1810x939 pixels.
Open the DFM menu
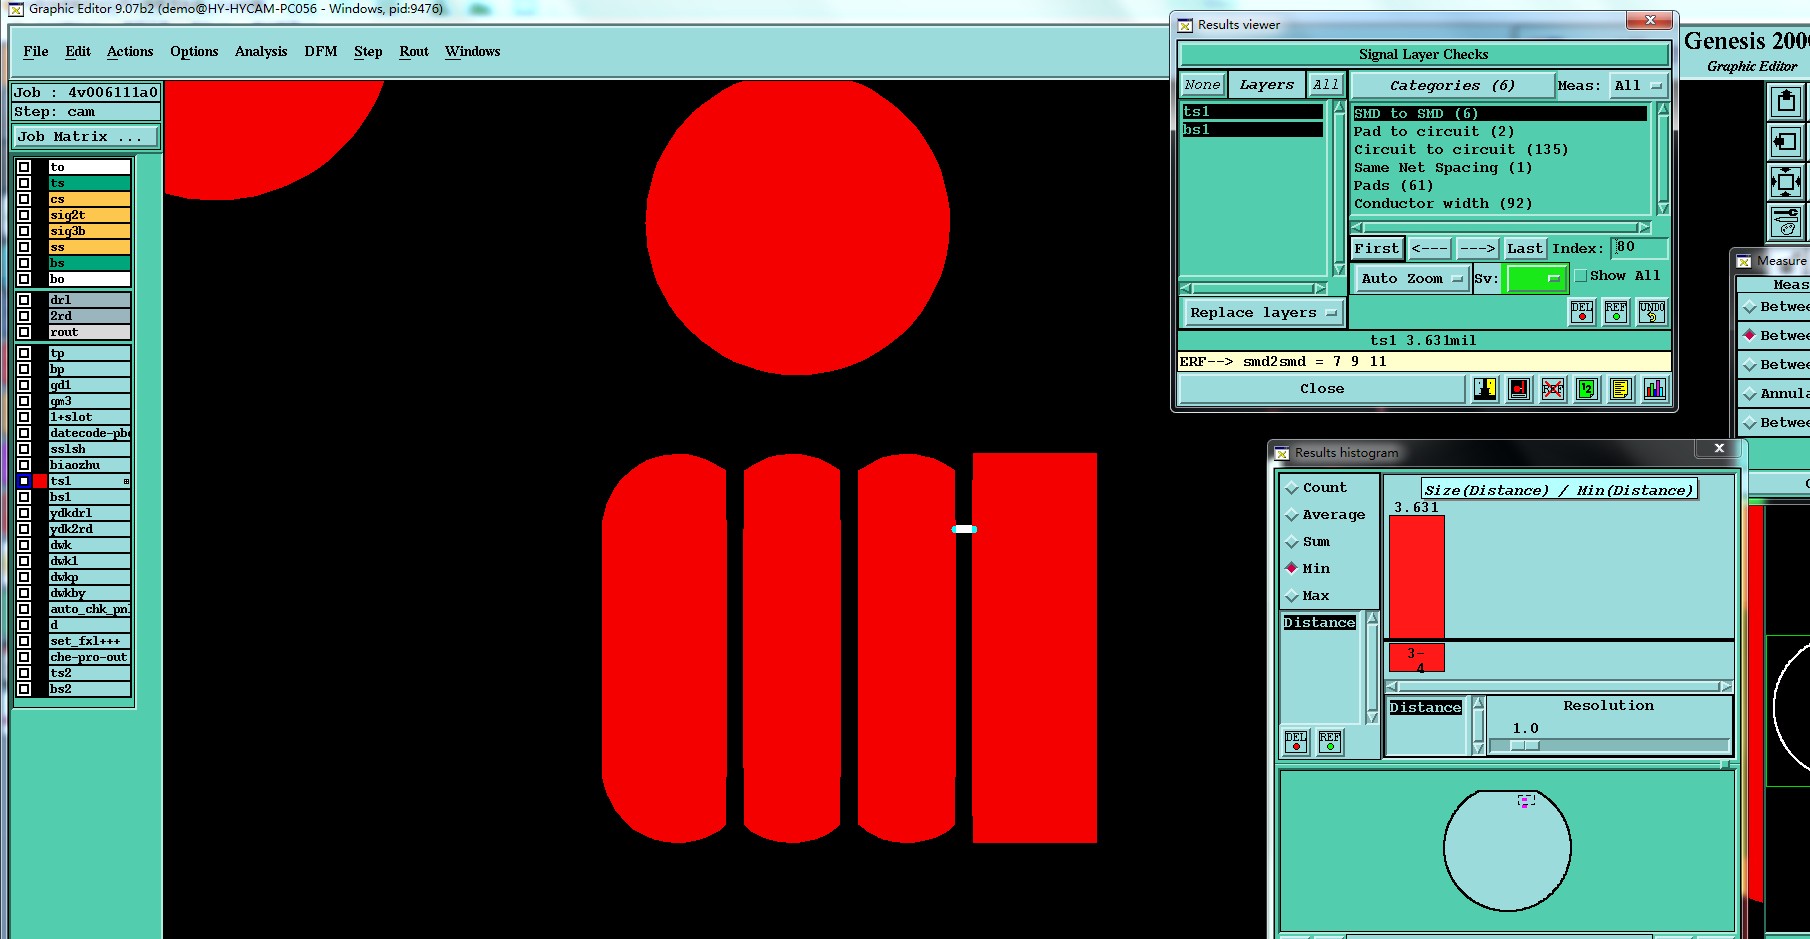click(321, 52)
